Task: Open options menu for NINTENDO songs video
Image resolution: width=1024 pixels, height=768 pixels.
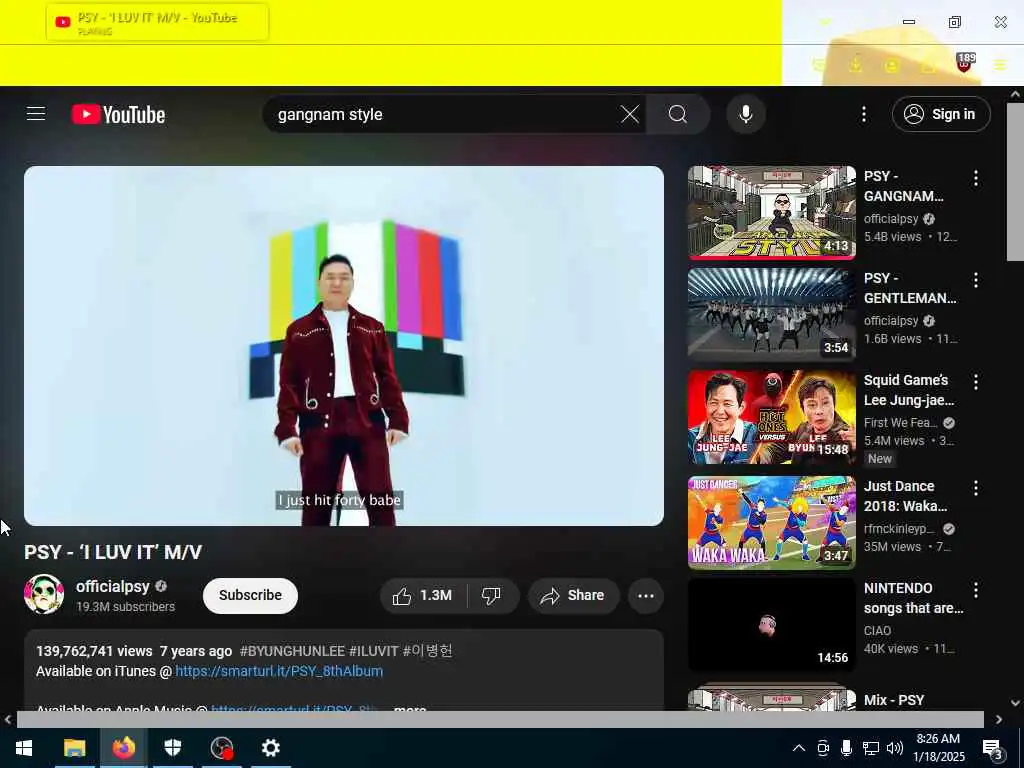Action: point(976,590)
